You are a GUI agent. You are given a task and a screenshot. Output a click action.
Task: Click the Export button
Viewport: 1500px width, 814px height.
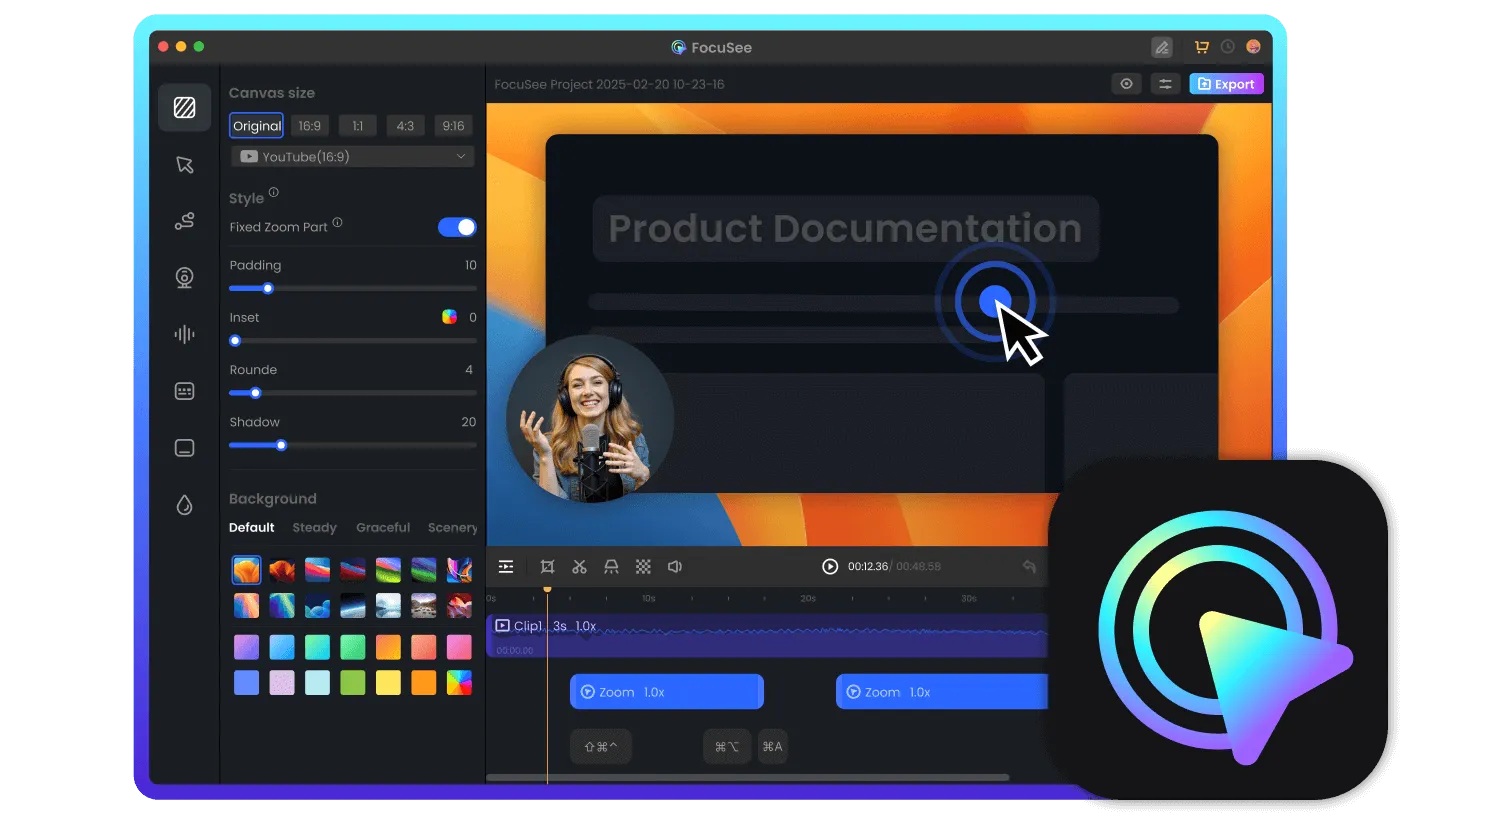(1226, 84)
